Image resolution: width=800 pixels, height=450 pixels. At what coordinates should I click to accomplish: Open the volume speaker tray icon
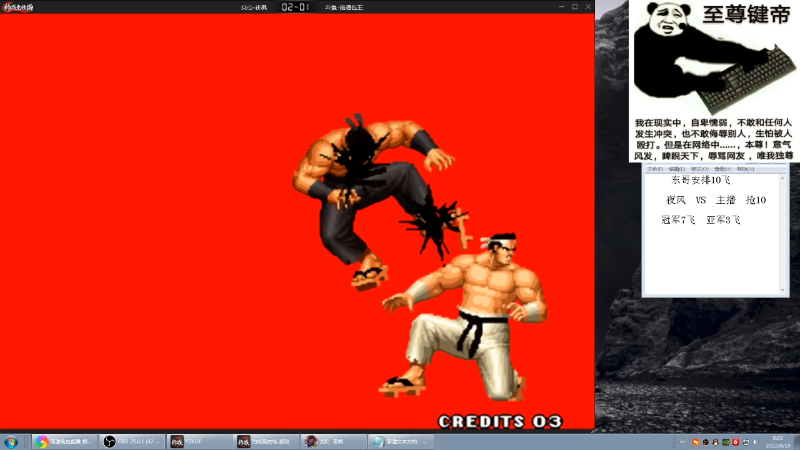click(x=755, y=442)
